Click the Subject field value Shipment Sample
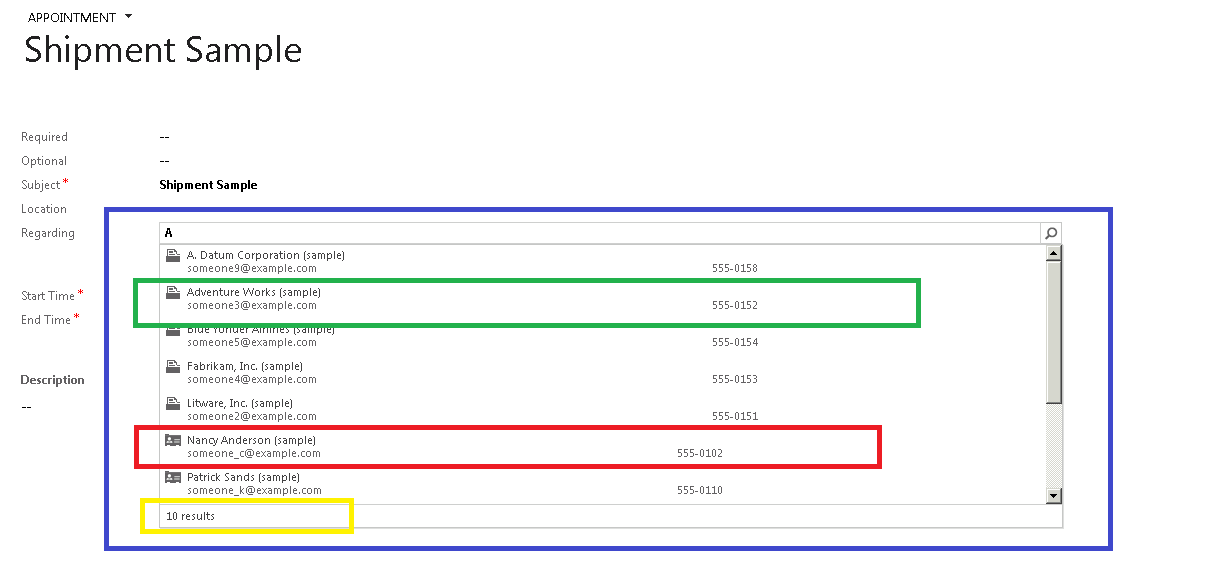The image size is (1213, 579). click(x=208, y=185)
